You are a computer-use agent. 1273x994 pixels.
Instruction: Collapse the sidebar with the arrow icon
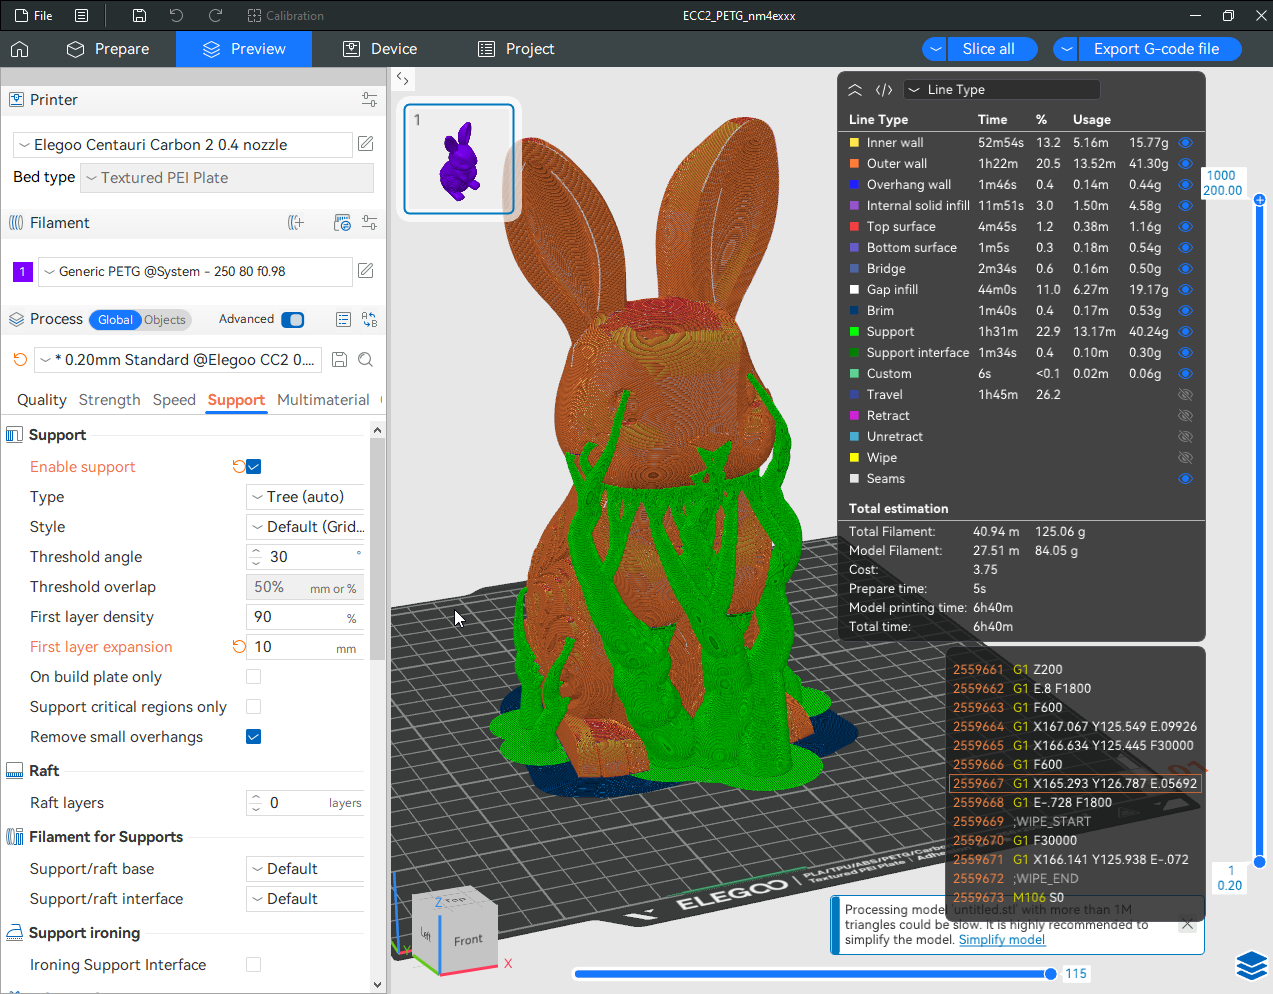click(x=402, y=78)
